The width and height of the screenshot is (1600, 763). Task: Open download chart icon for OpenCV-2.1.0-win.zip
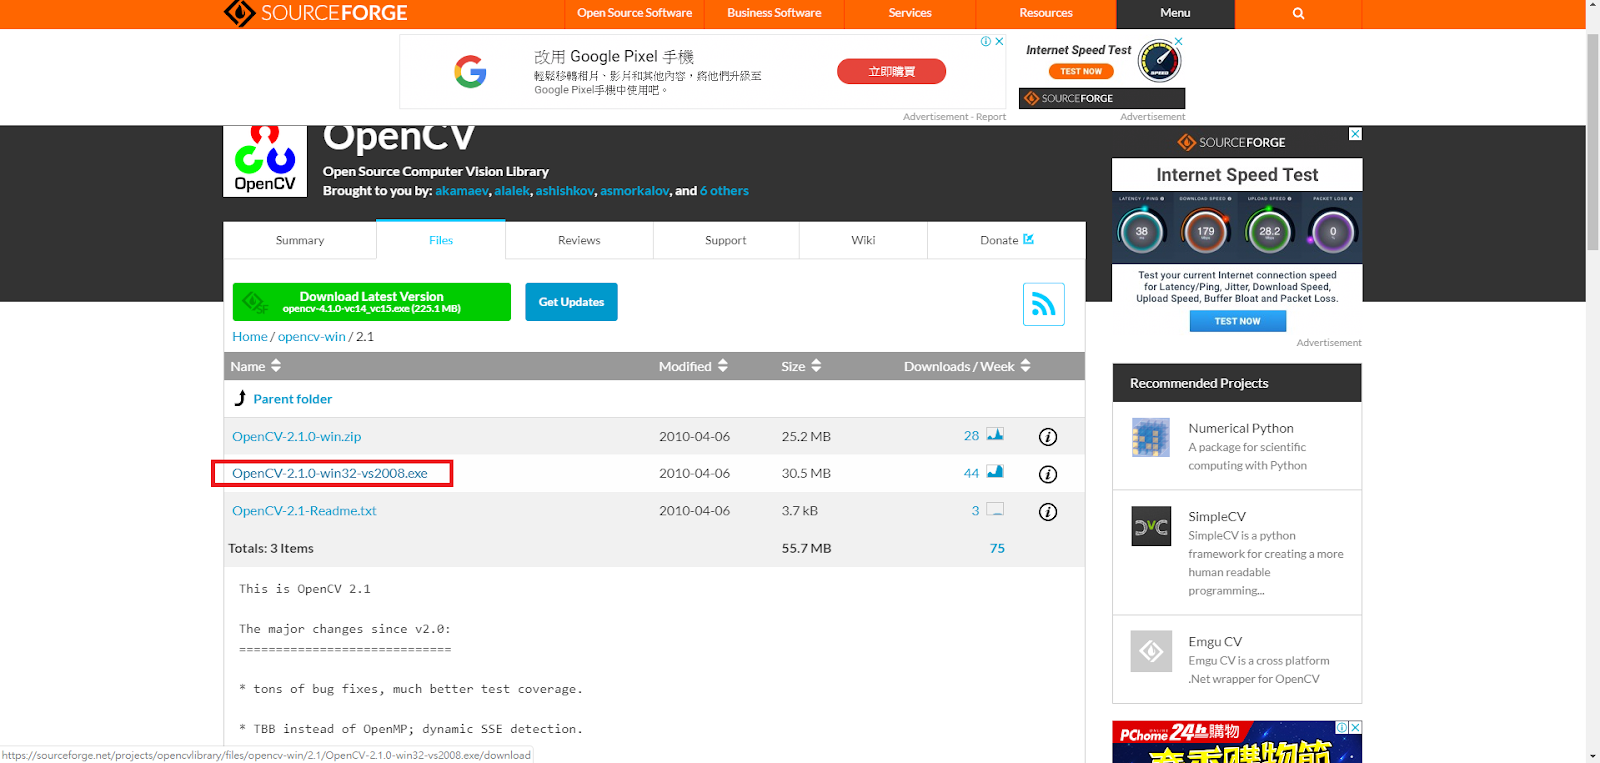tap(995, 434)
